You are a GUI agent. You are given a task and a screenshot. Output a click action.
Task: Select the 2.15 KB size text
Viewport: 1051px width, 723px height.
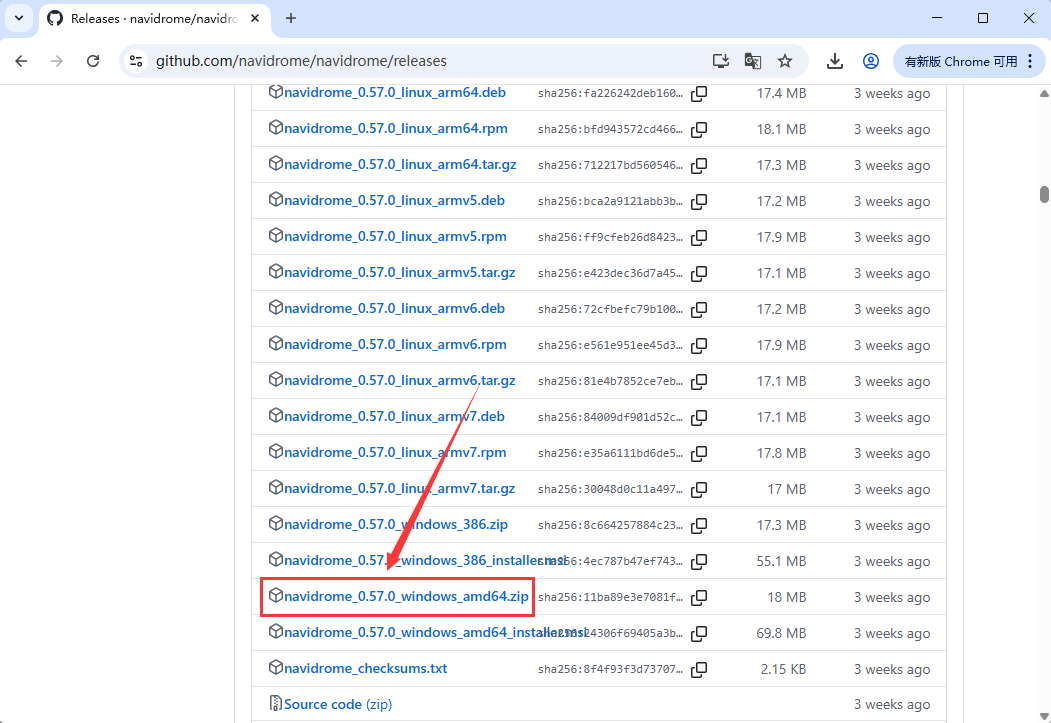pos(783,669)
